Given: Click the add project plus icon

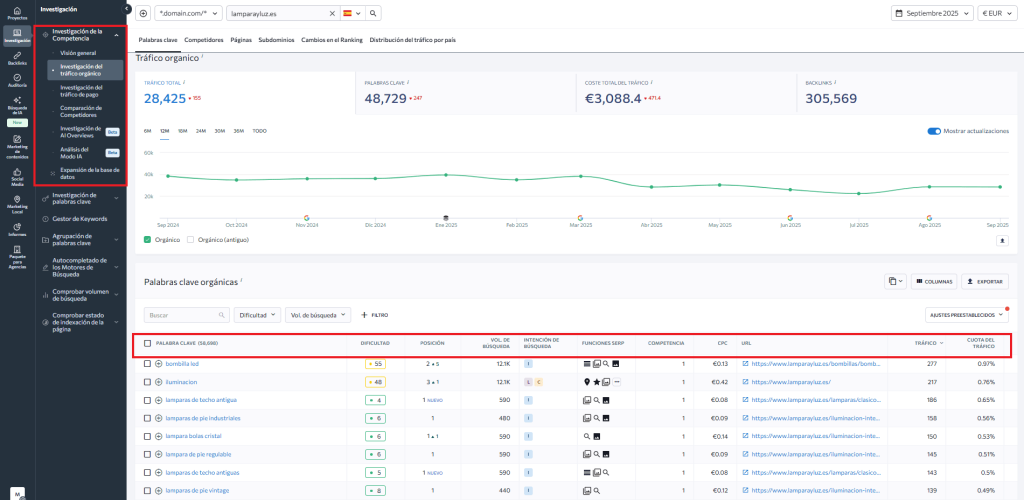Looking at the screenshot, I should [x=144, y=13].
